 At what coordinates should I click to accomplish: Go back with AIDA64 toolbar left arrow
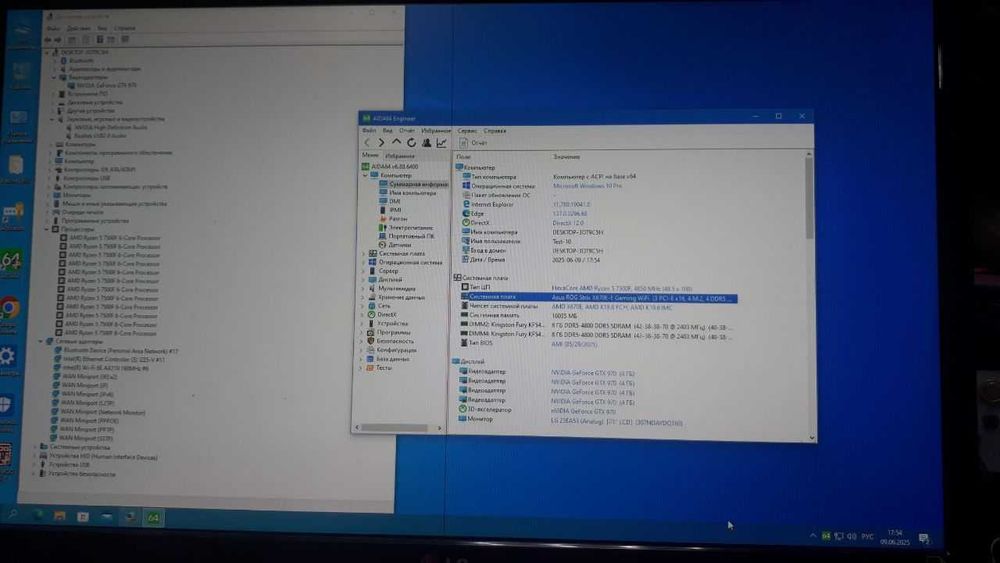367,143
